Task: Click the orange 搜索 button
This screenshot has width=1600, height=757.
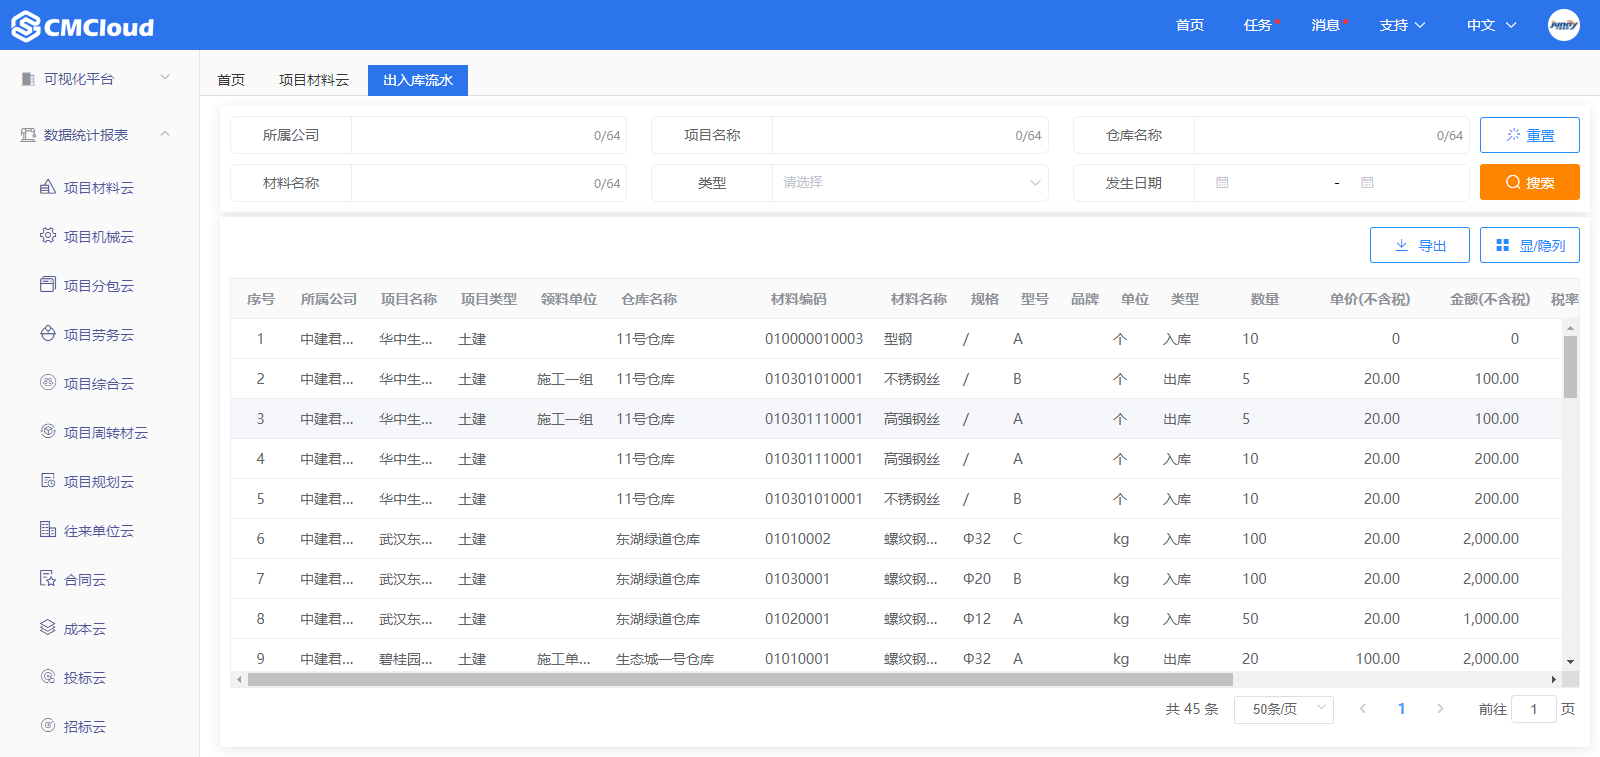Action: [x=1530, y=182]
